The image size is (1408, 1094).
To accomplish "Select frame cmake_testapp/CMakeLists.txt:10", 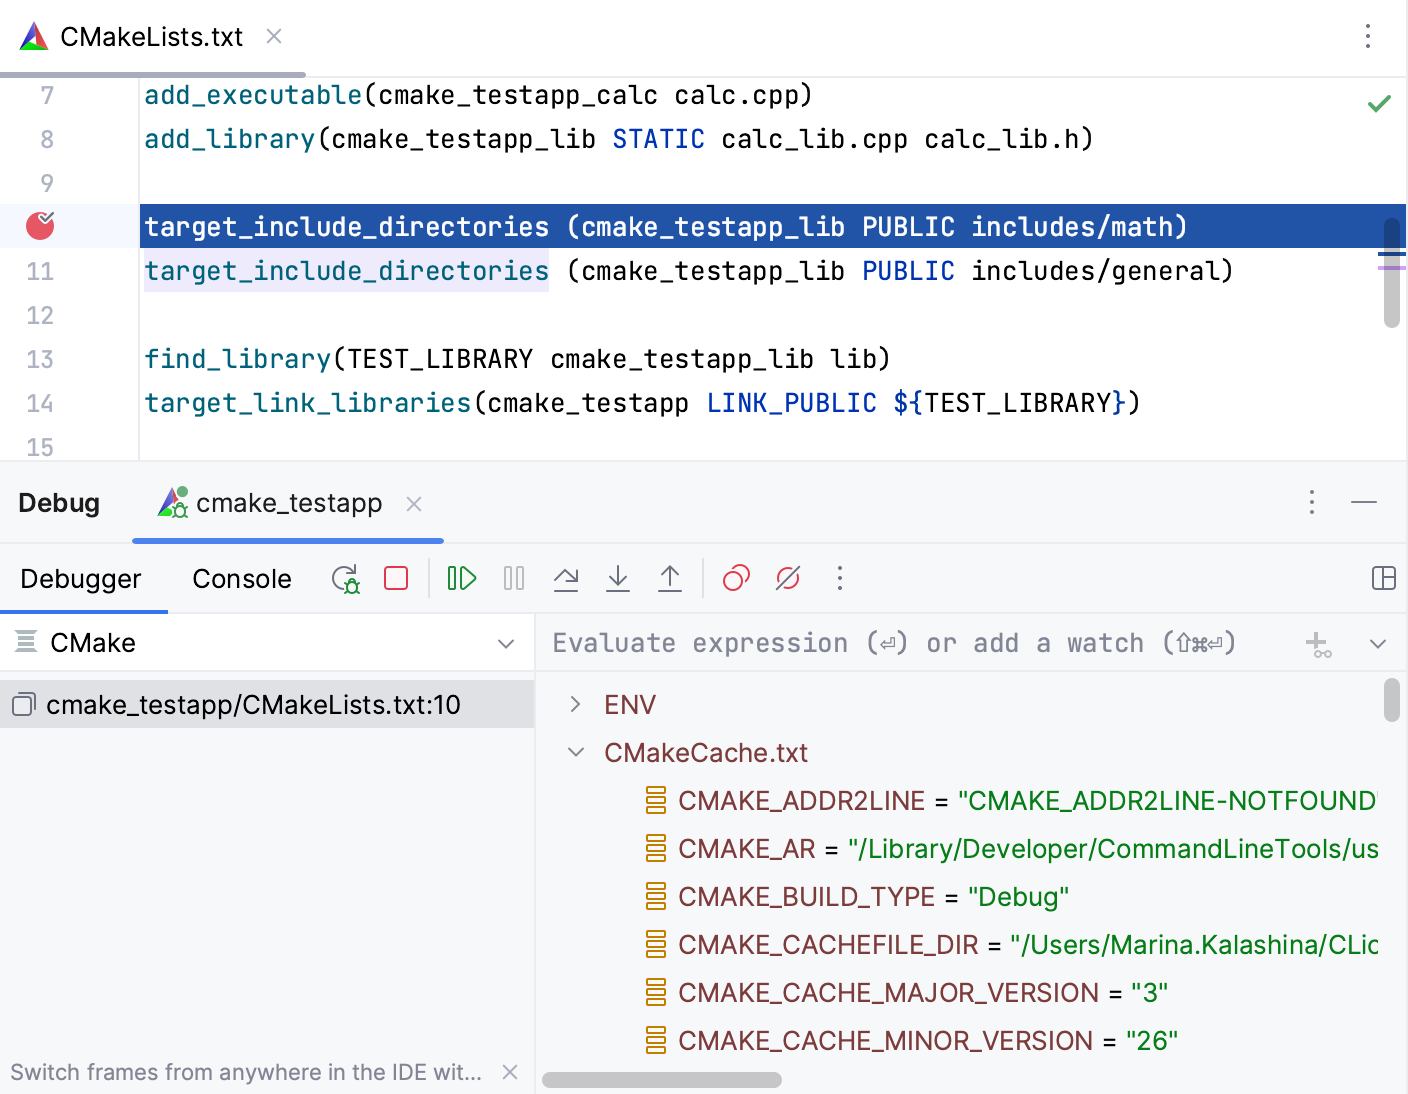I will (253, 704).
